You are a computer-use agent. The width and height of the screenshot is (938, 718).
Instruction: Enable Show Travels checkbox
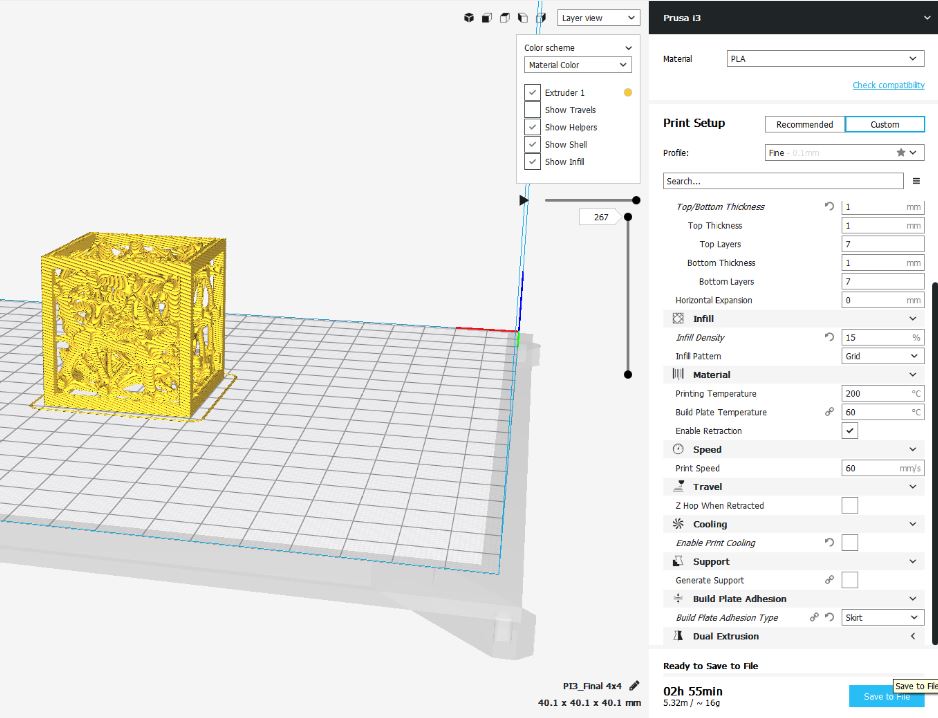tap(532, 109)
